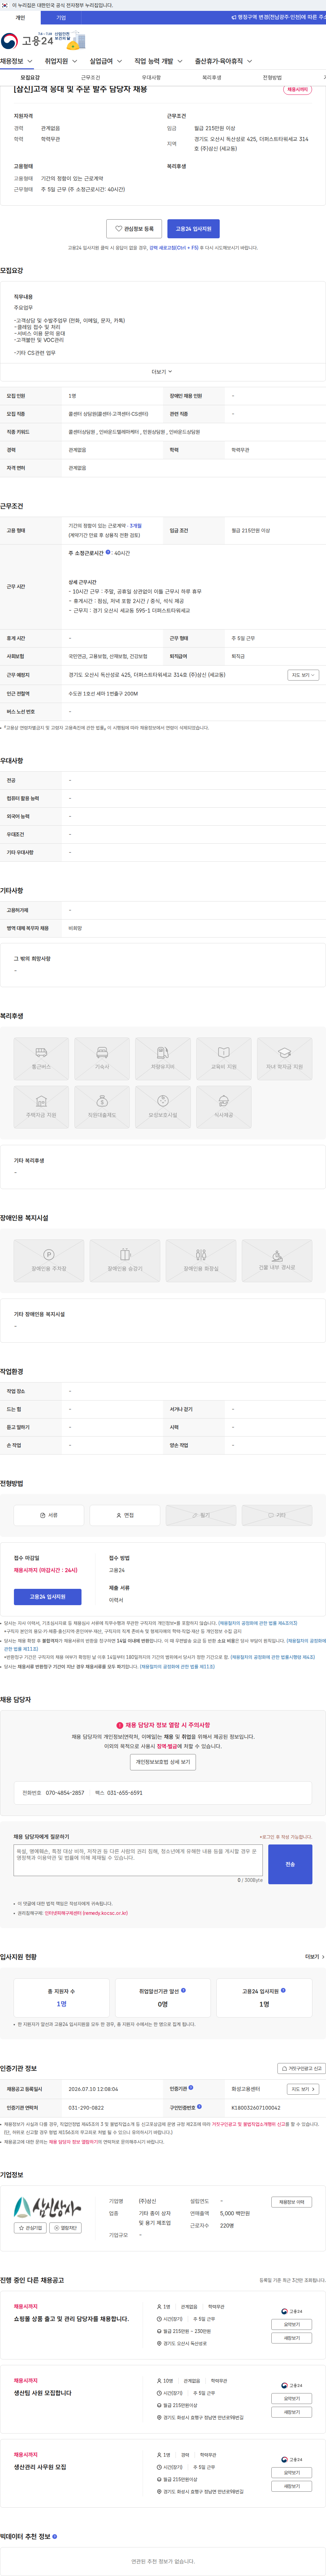Jump to the 근무조건 section tab
The height and width of the screenshot is (2576, 326).
pyautogui.click(x=90, y=77)
